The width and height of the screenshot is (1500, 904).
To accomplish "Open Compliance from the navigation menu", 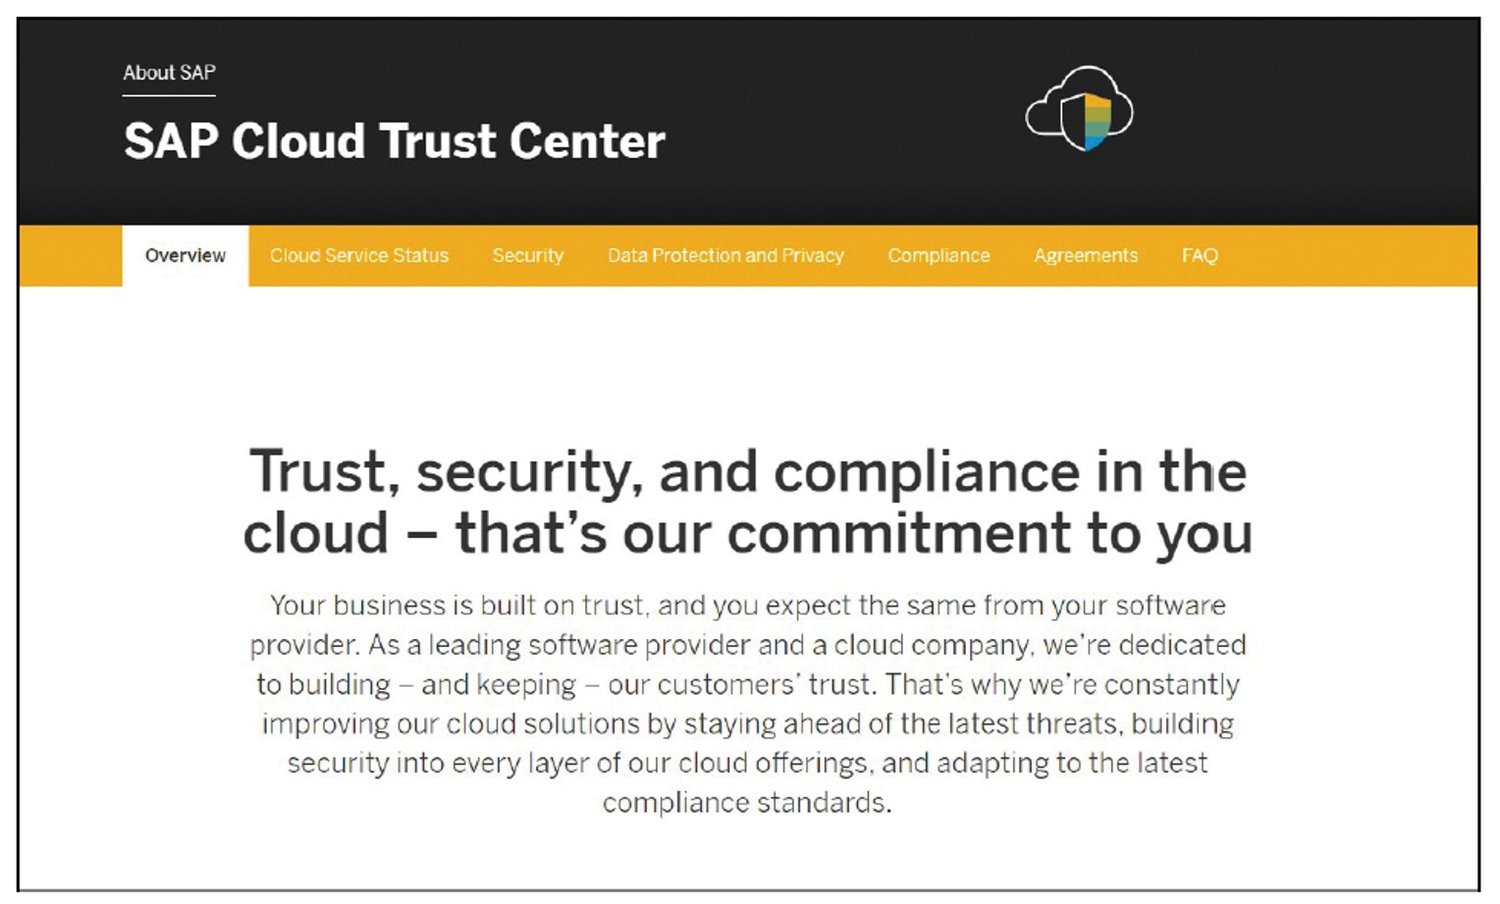I will (x=938, y=255).
